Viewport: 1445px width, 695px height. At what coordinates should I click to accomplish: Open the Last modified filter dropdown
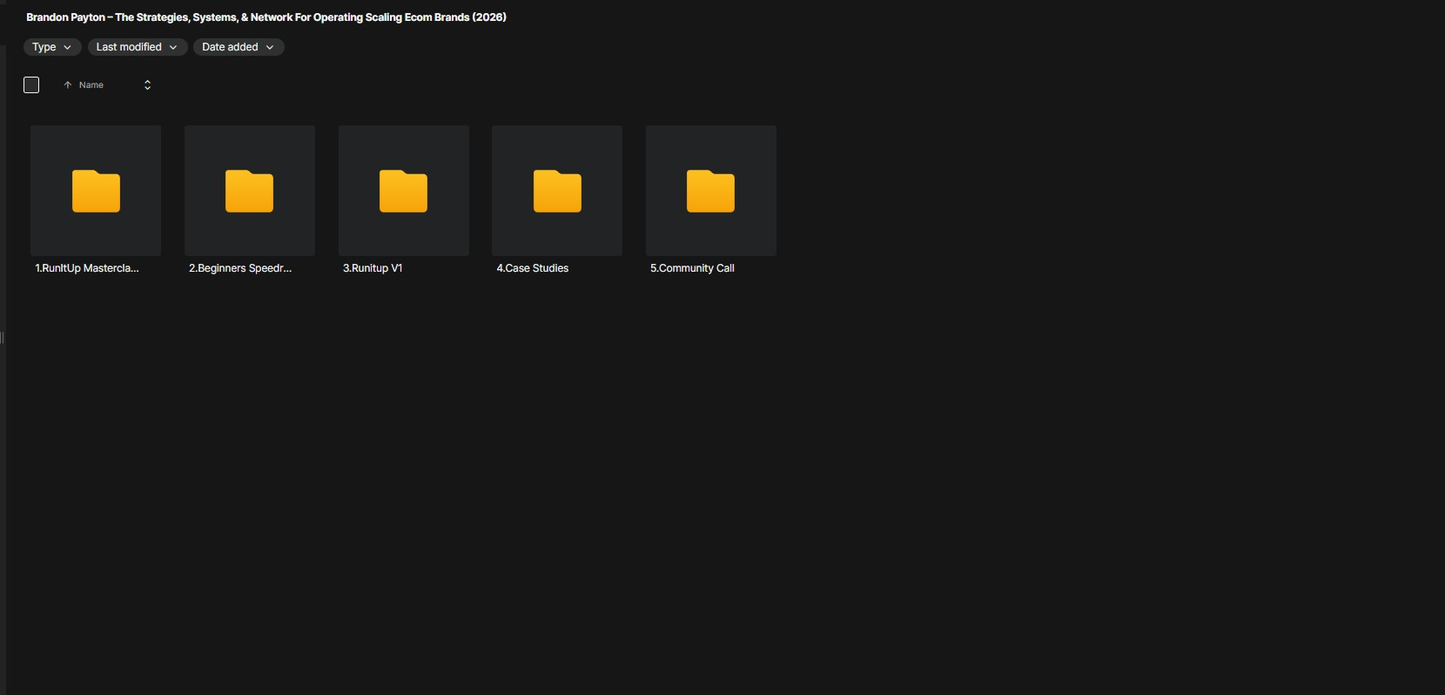coord(137,47)
